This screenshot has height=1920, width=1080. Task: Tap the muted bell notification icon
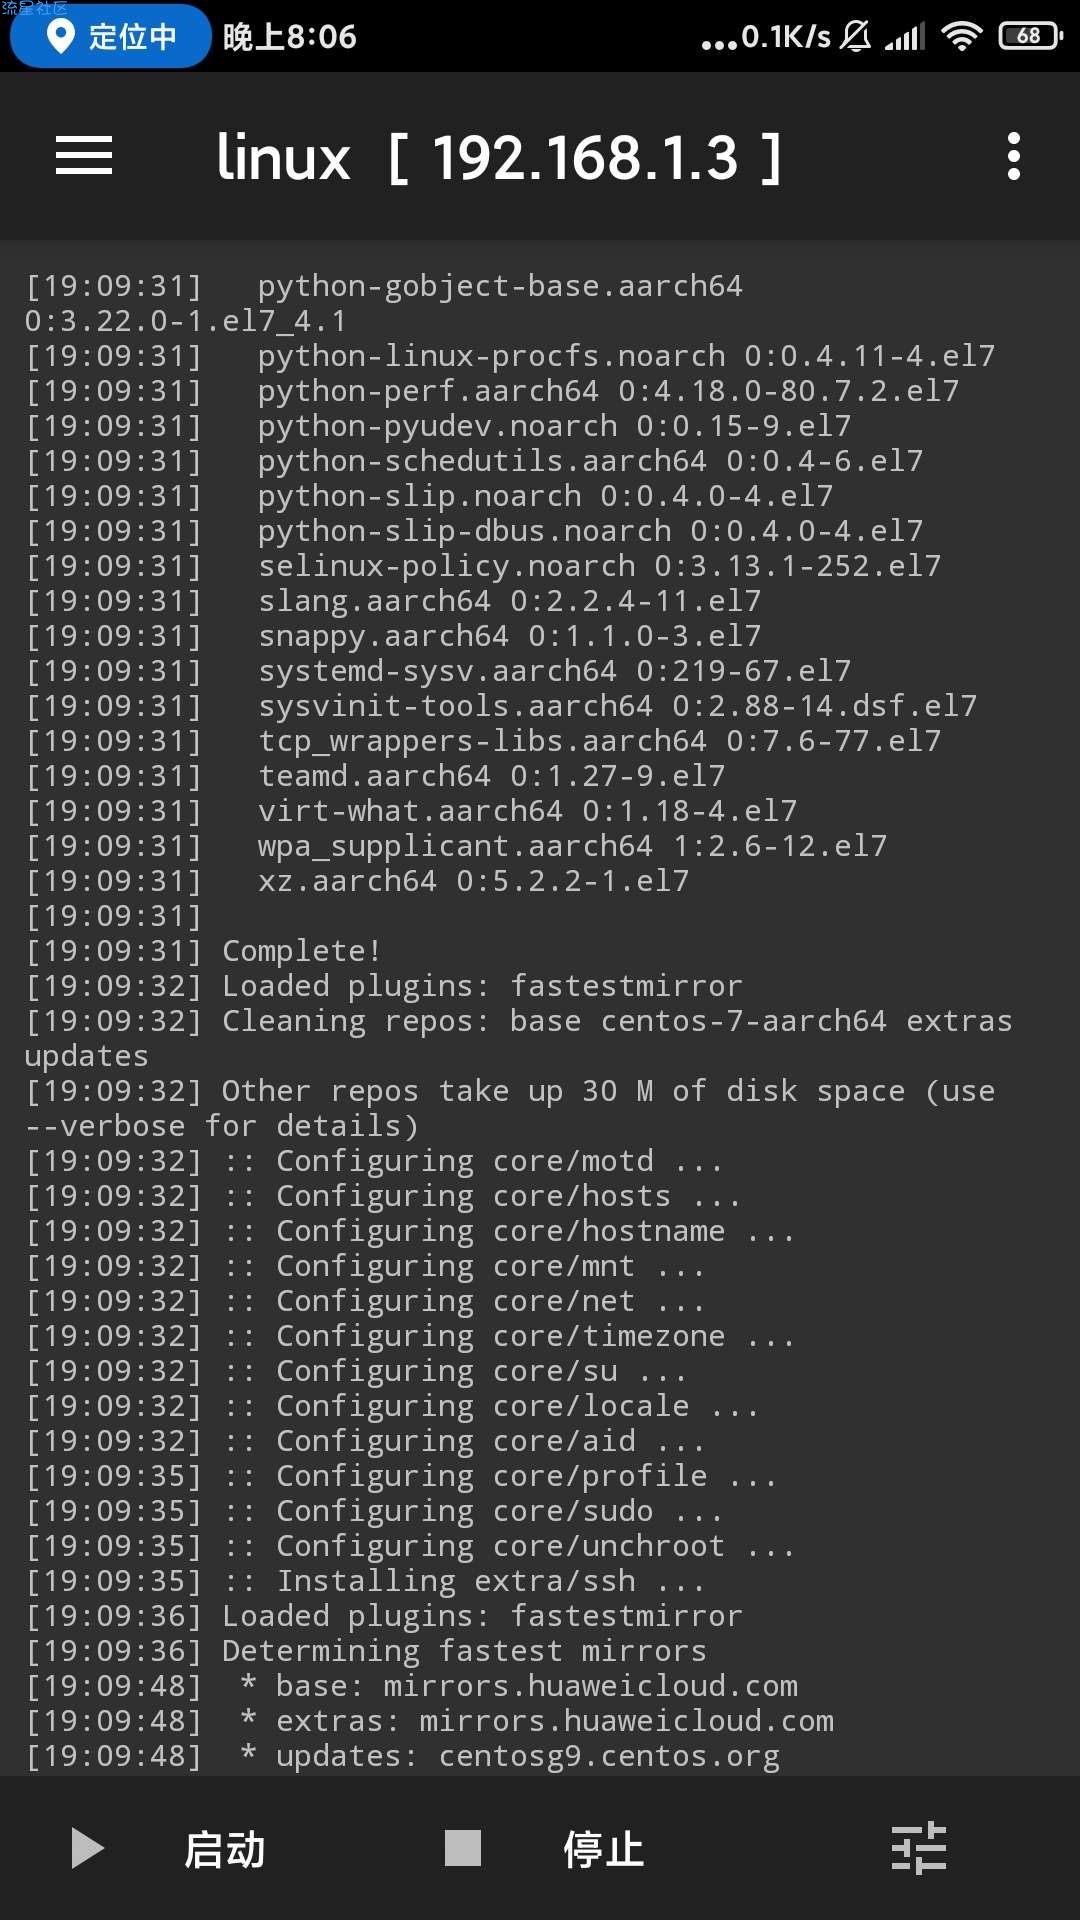click(855, 37)
